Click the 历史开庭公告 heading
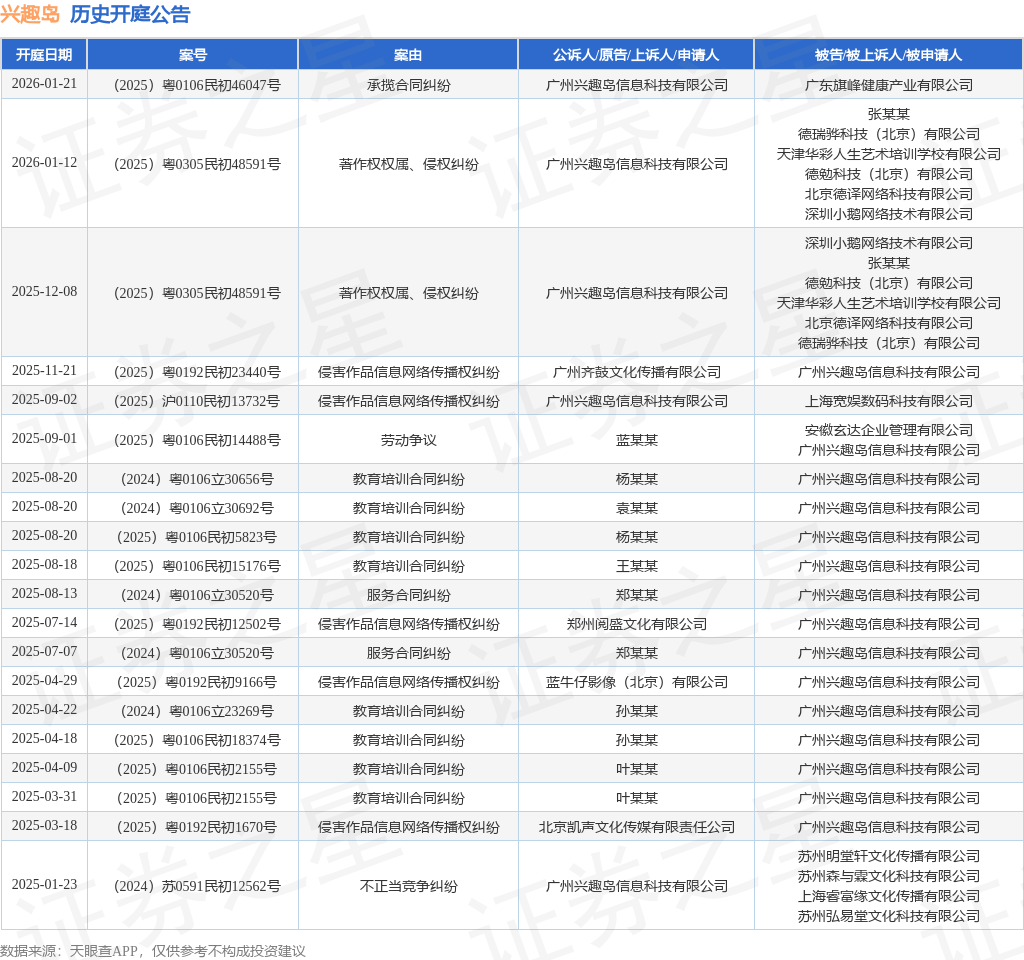The width and height of the screenshot is (1024, 960). pyautogui.click(x=130, y=14)
